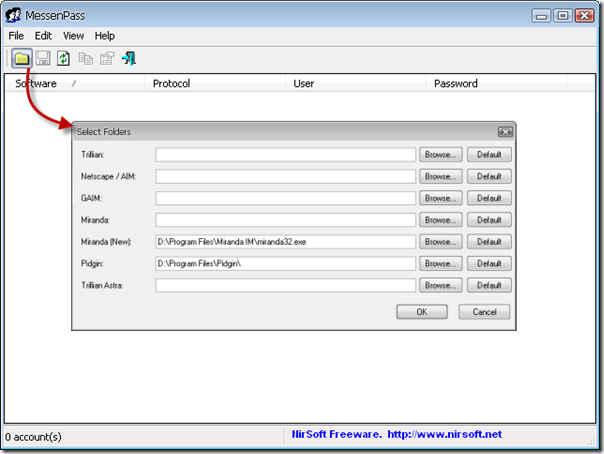Cancel the Select Folders dialog
This screenshot has width=604, height=454.
484,312
